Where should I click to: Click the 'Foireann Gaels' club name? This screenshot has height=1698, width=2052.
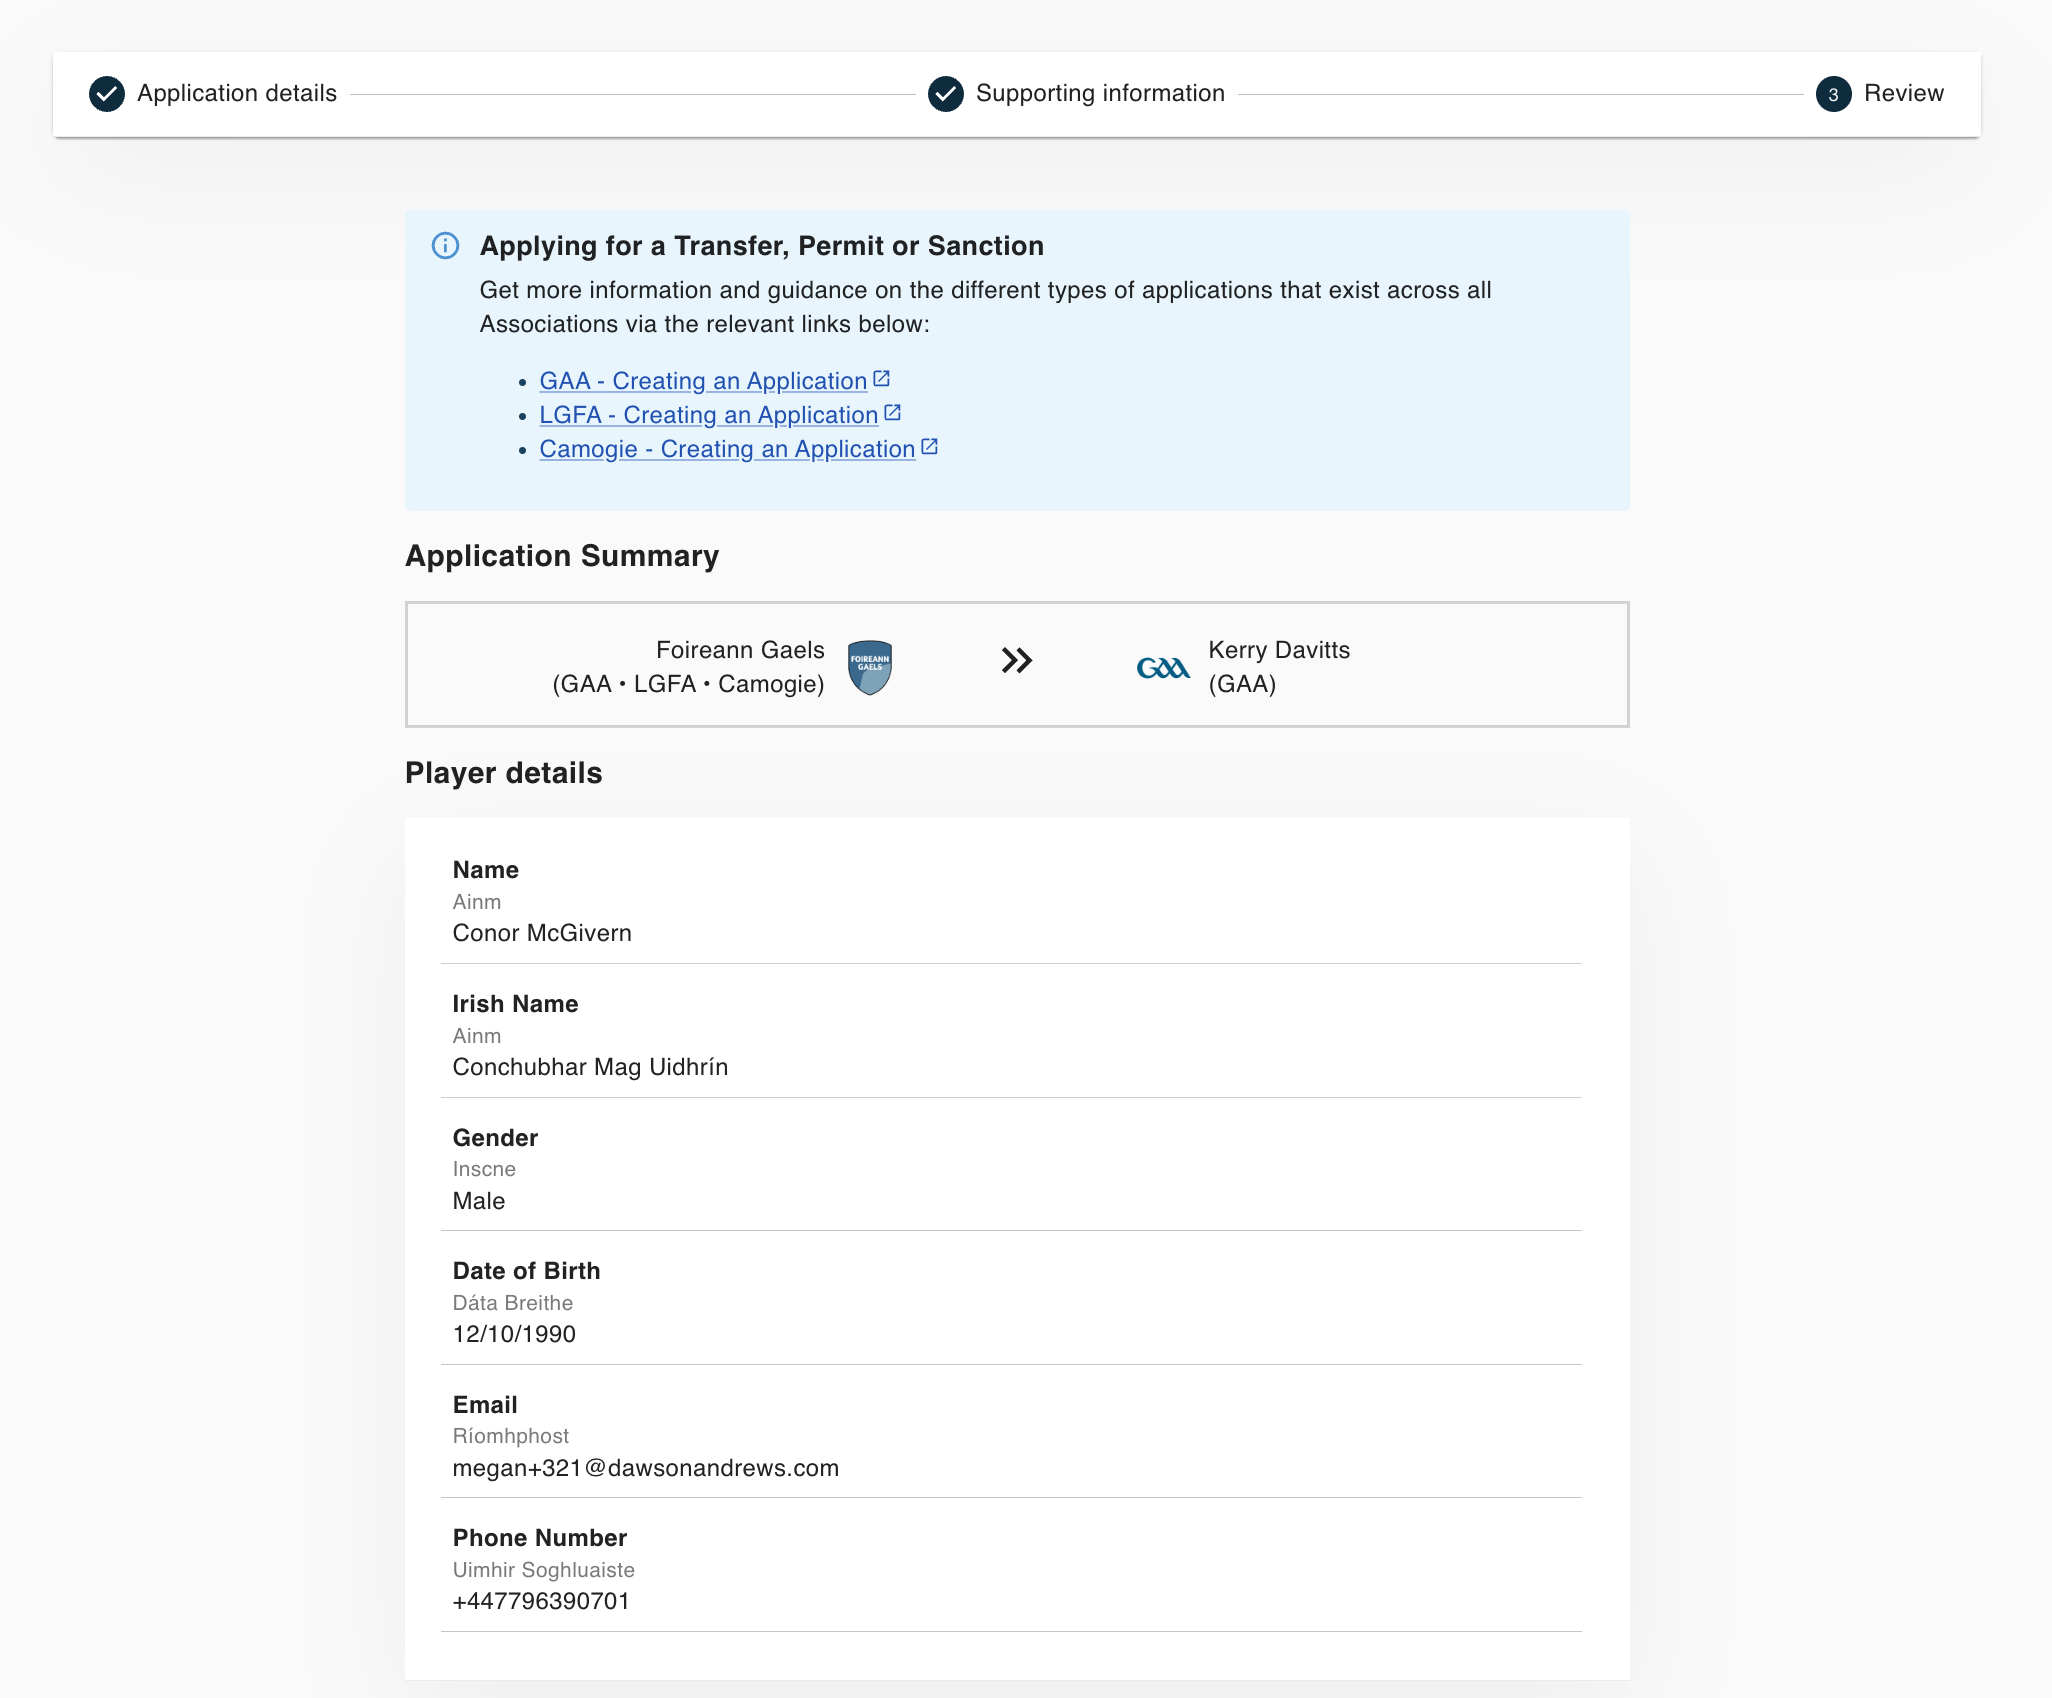pyautogui.click(x=740, y=650)
